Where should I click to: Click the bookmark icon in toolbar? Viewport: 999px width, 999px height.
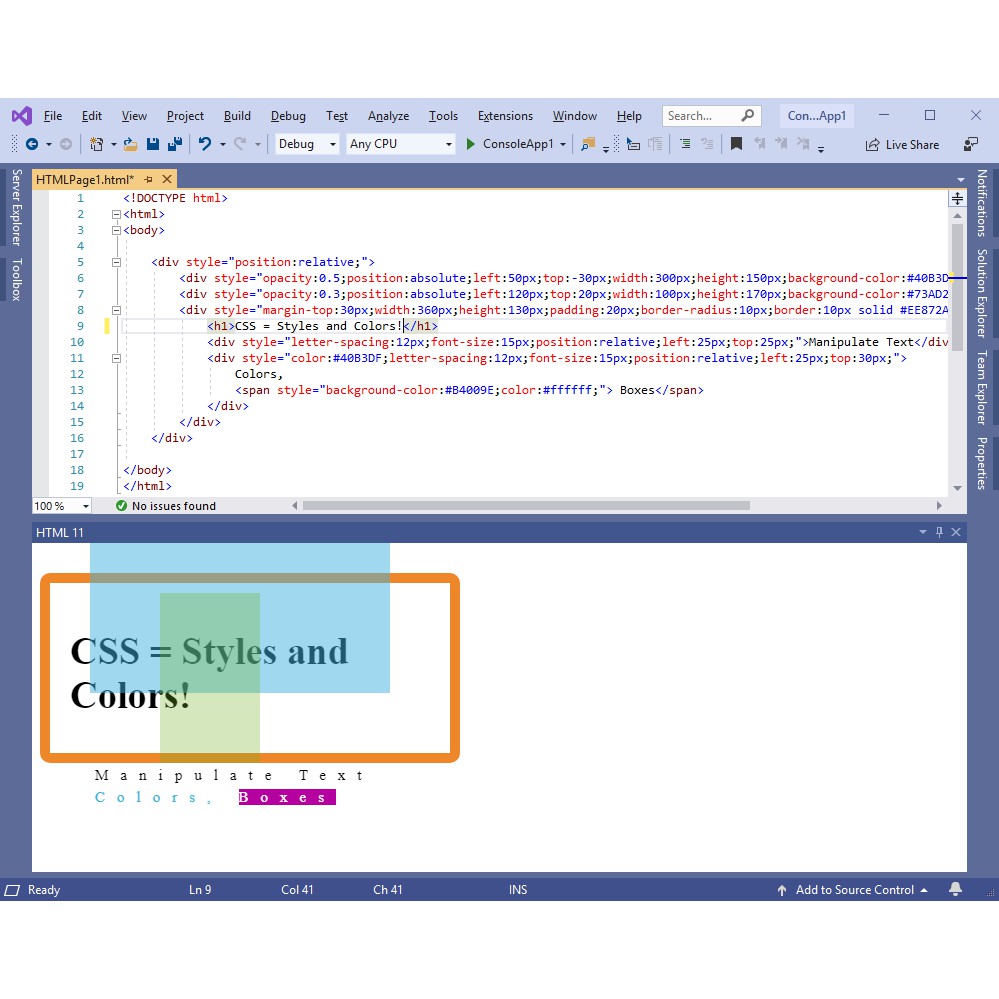(x=736, y=144)
